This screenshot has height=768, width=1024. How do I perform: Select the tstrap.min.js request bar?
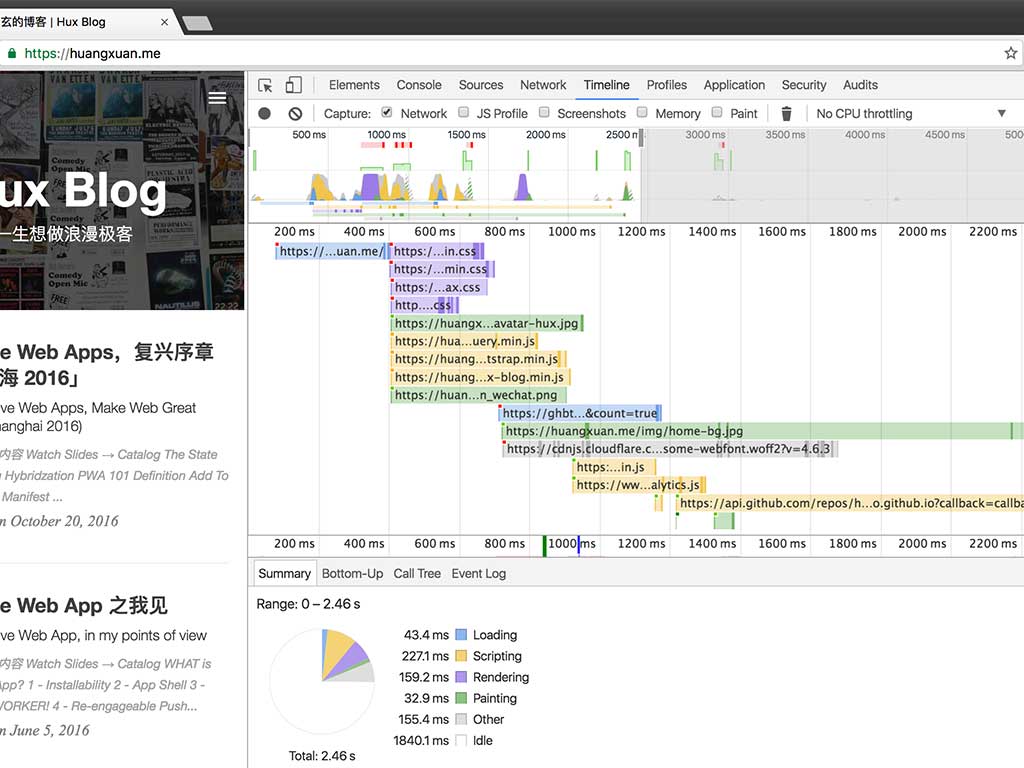[x=478, y=359]
